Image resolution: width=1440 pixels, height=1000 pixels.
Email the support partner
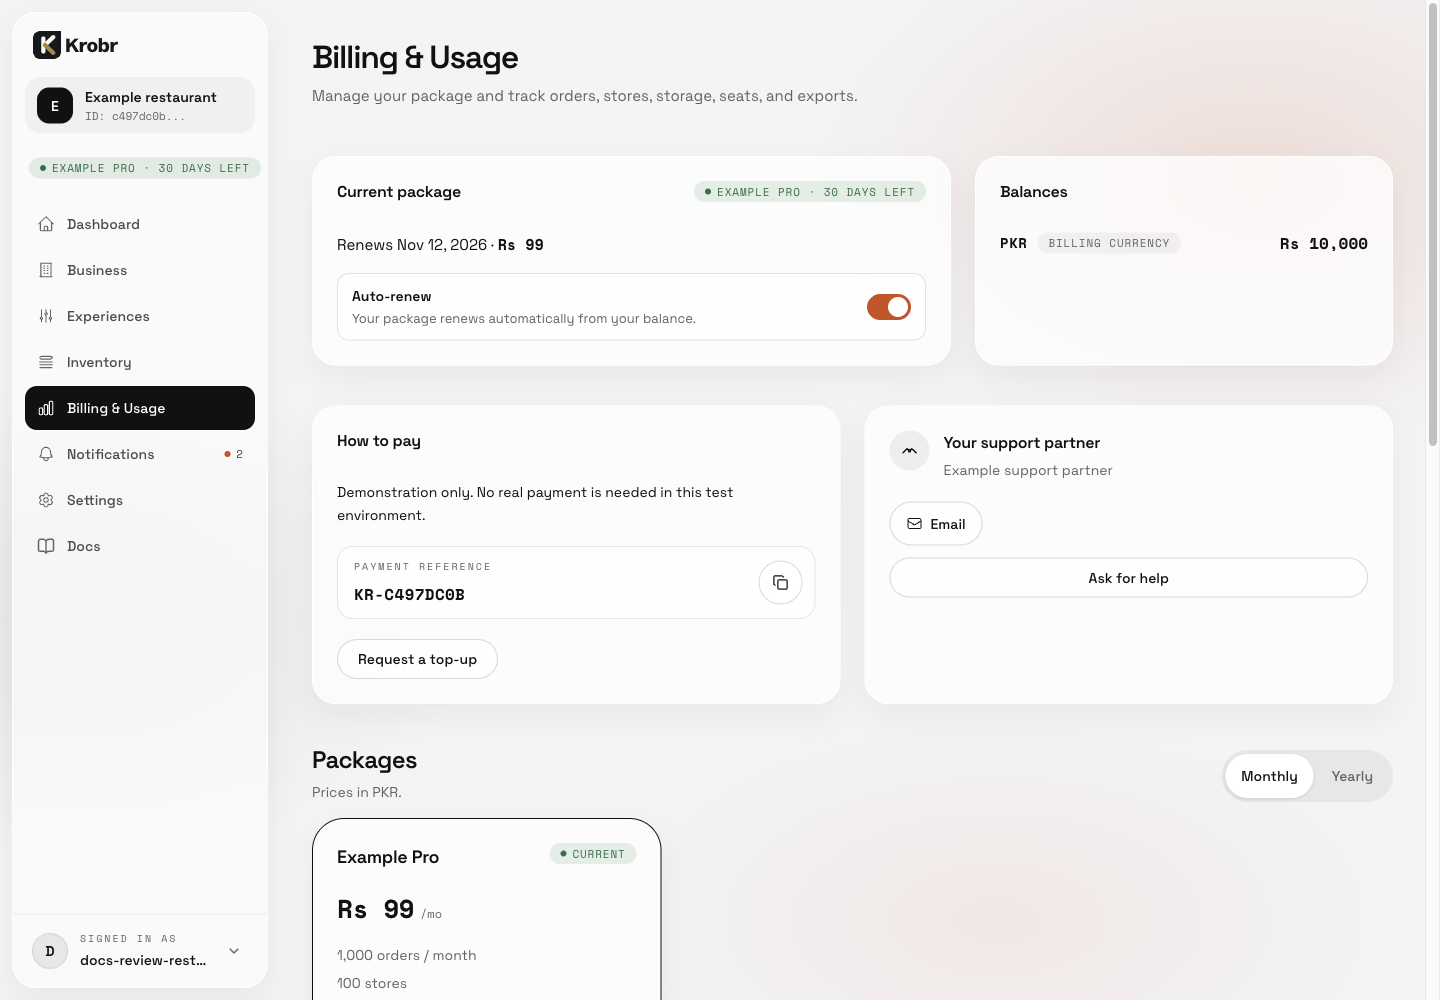tap(936, 524)
